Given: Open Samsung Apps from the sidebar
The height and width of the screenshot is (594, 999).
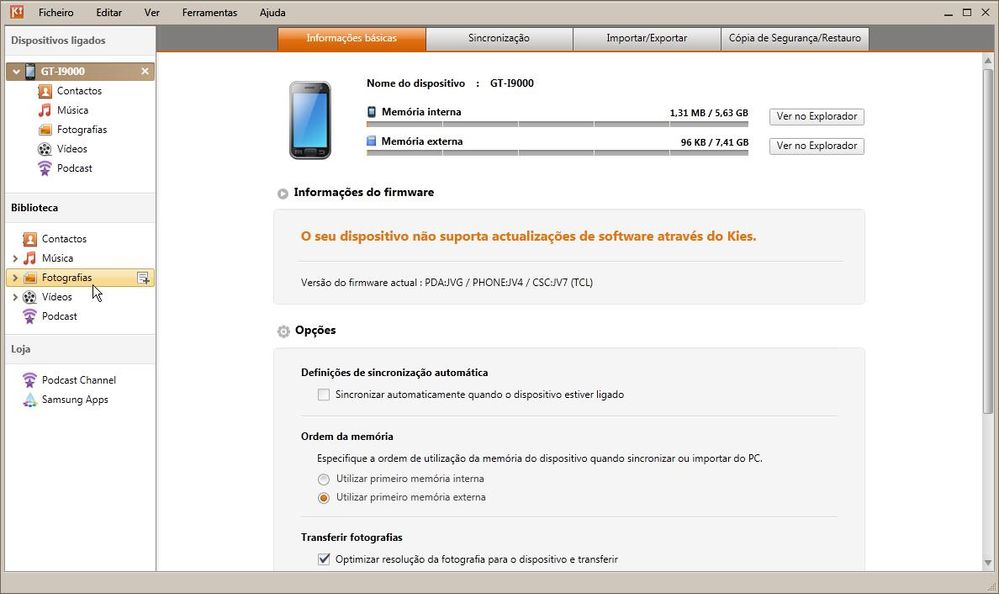Looking at the screenshot, I should 74,399.
